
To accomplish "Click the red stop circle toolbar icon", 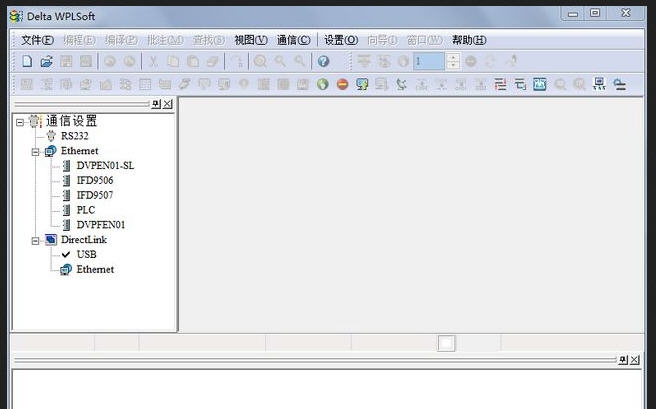I will point(342,84).
